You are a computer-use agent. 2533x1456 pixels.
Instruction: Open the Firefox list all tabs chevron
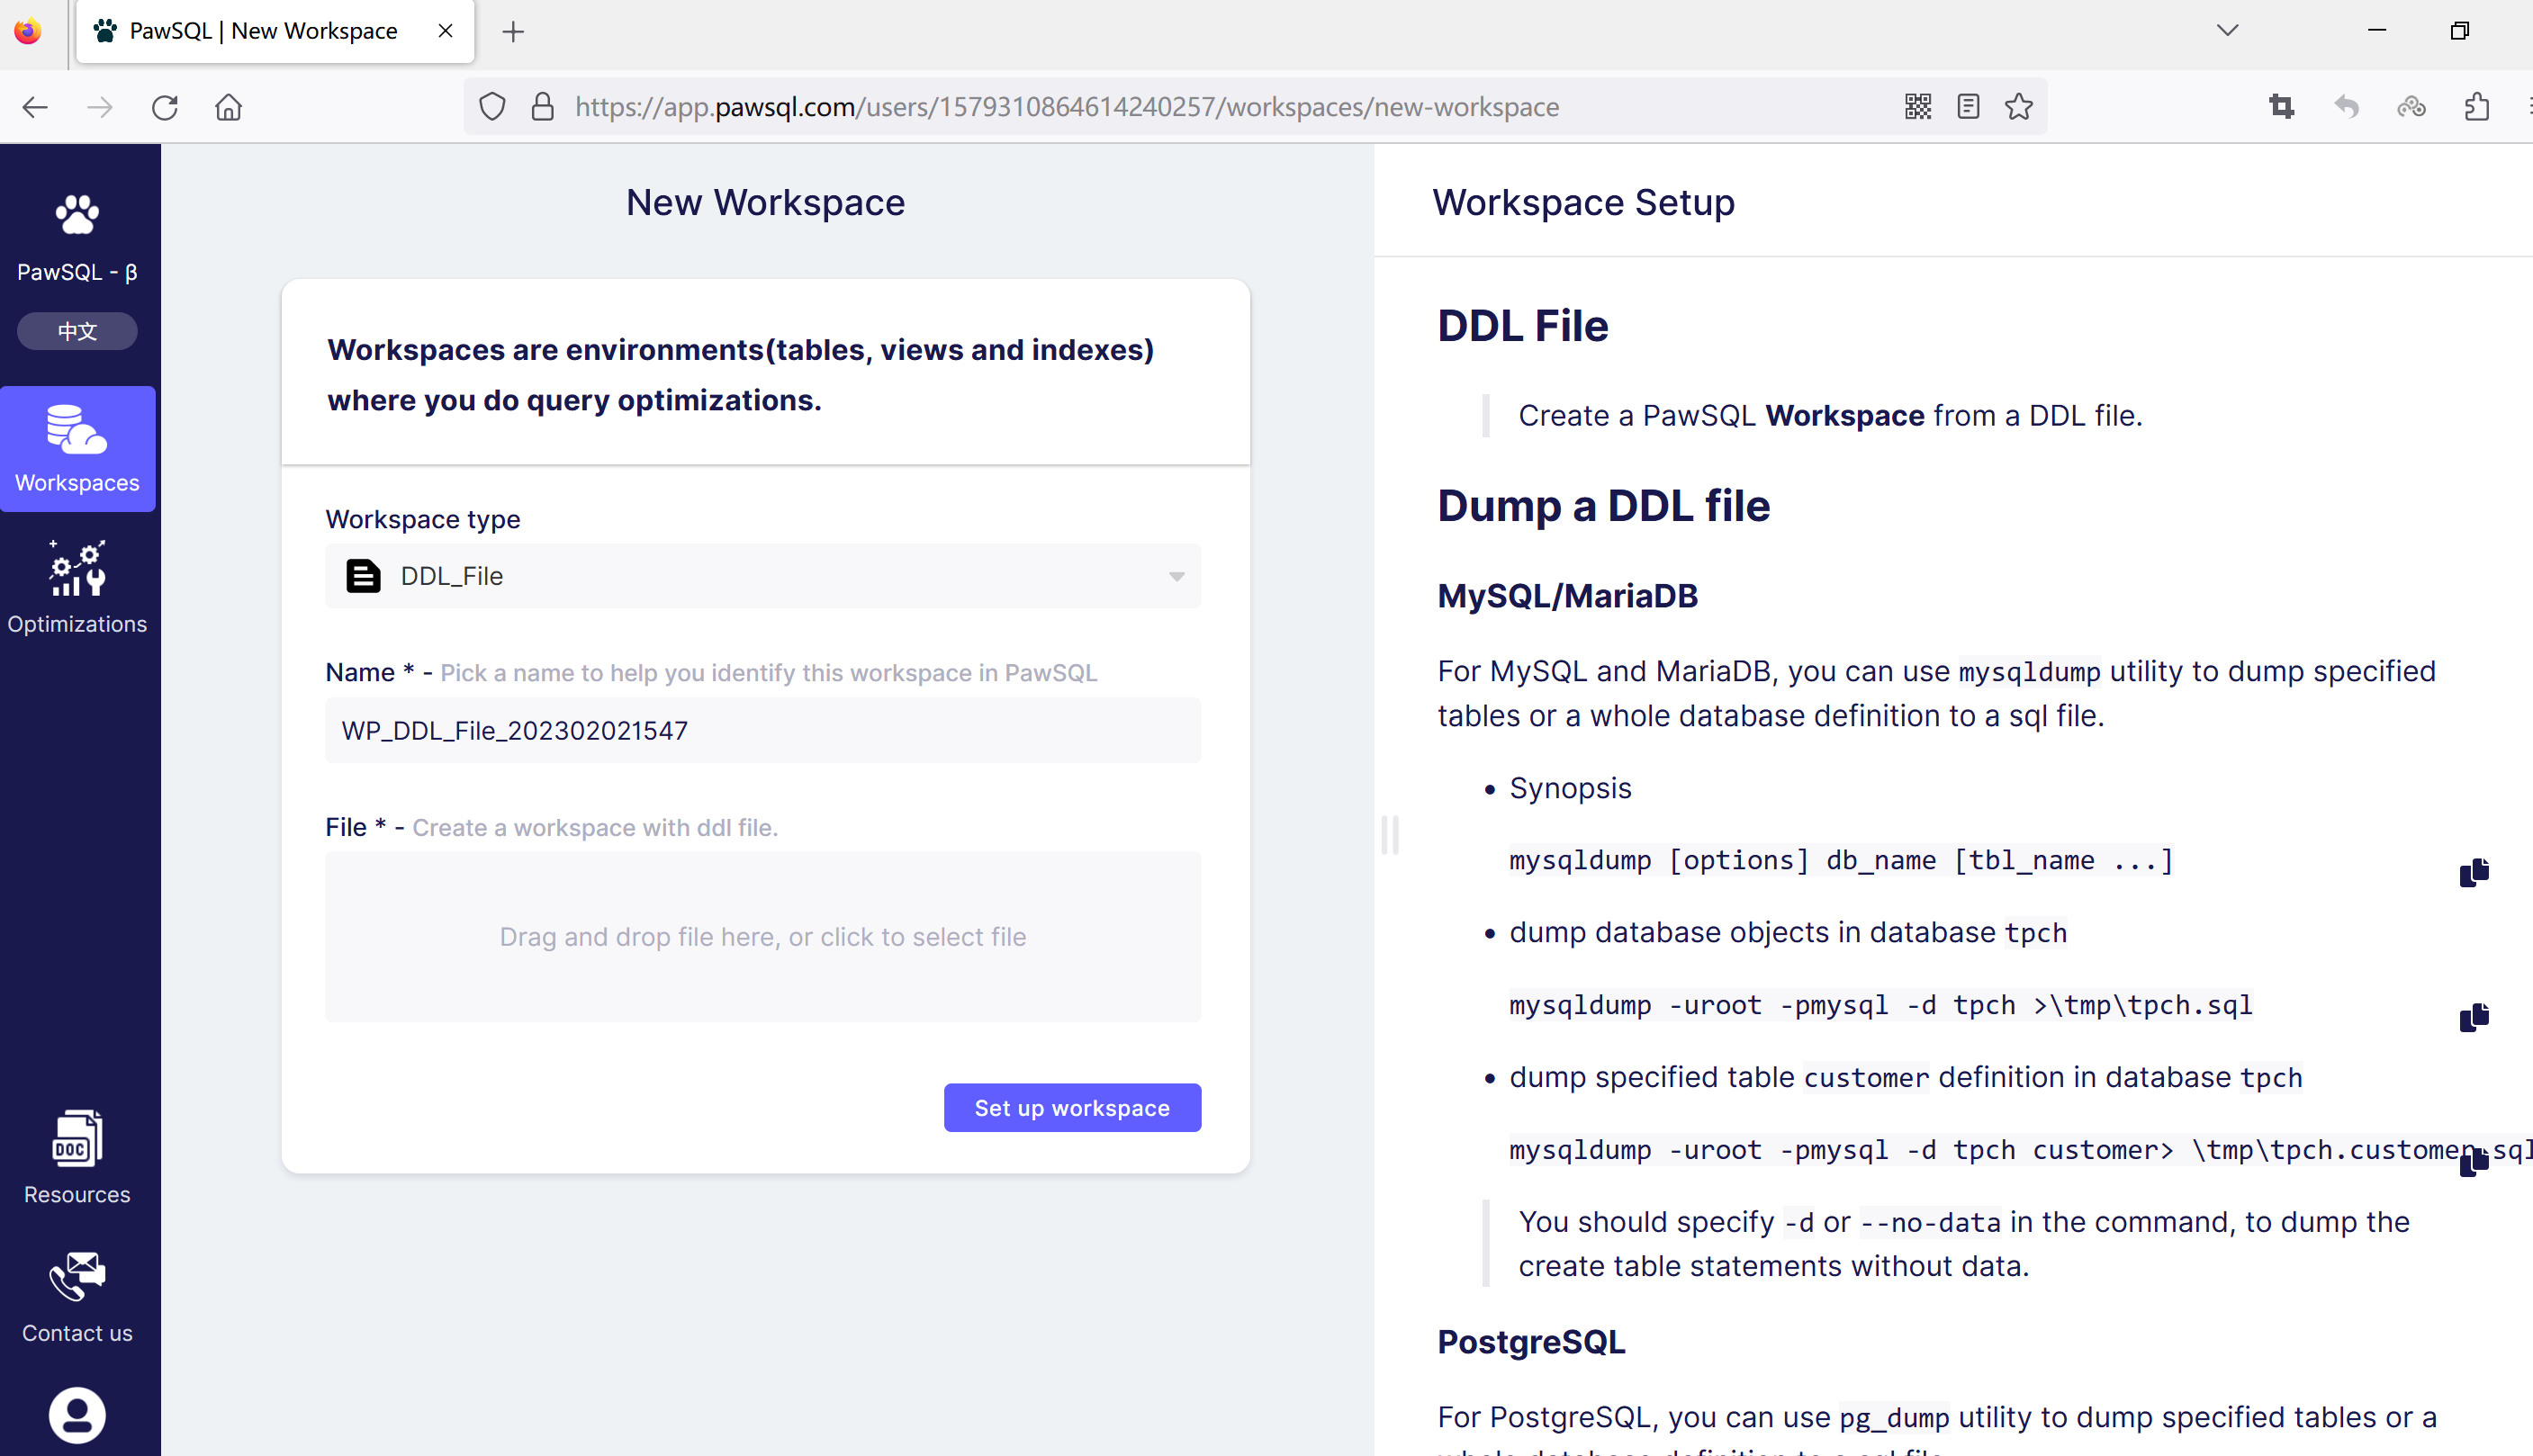coord(2227,31)
